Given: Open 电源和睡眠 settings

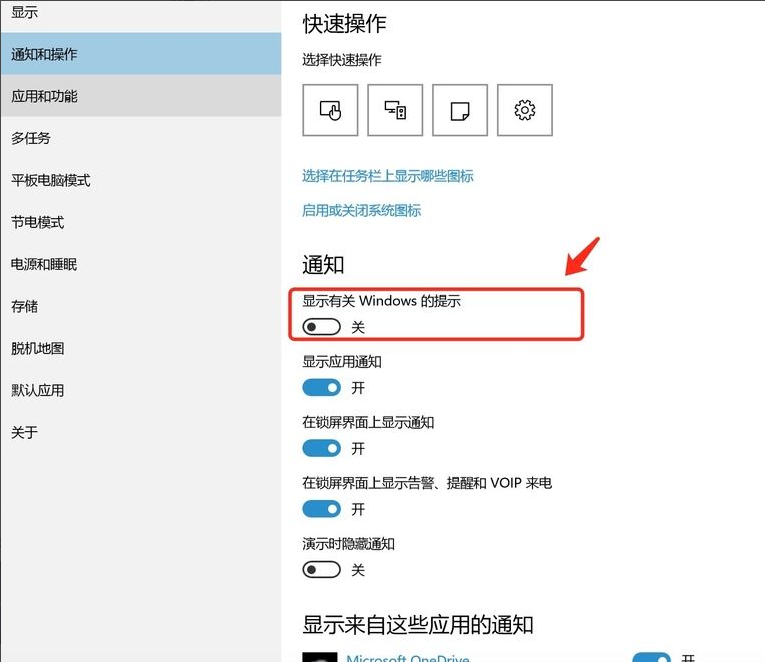Looking at the screenshot, I should 44,264.
